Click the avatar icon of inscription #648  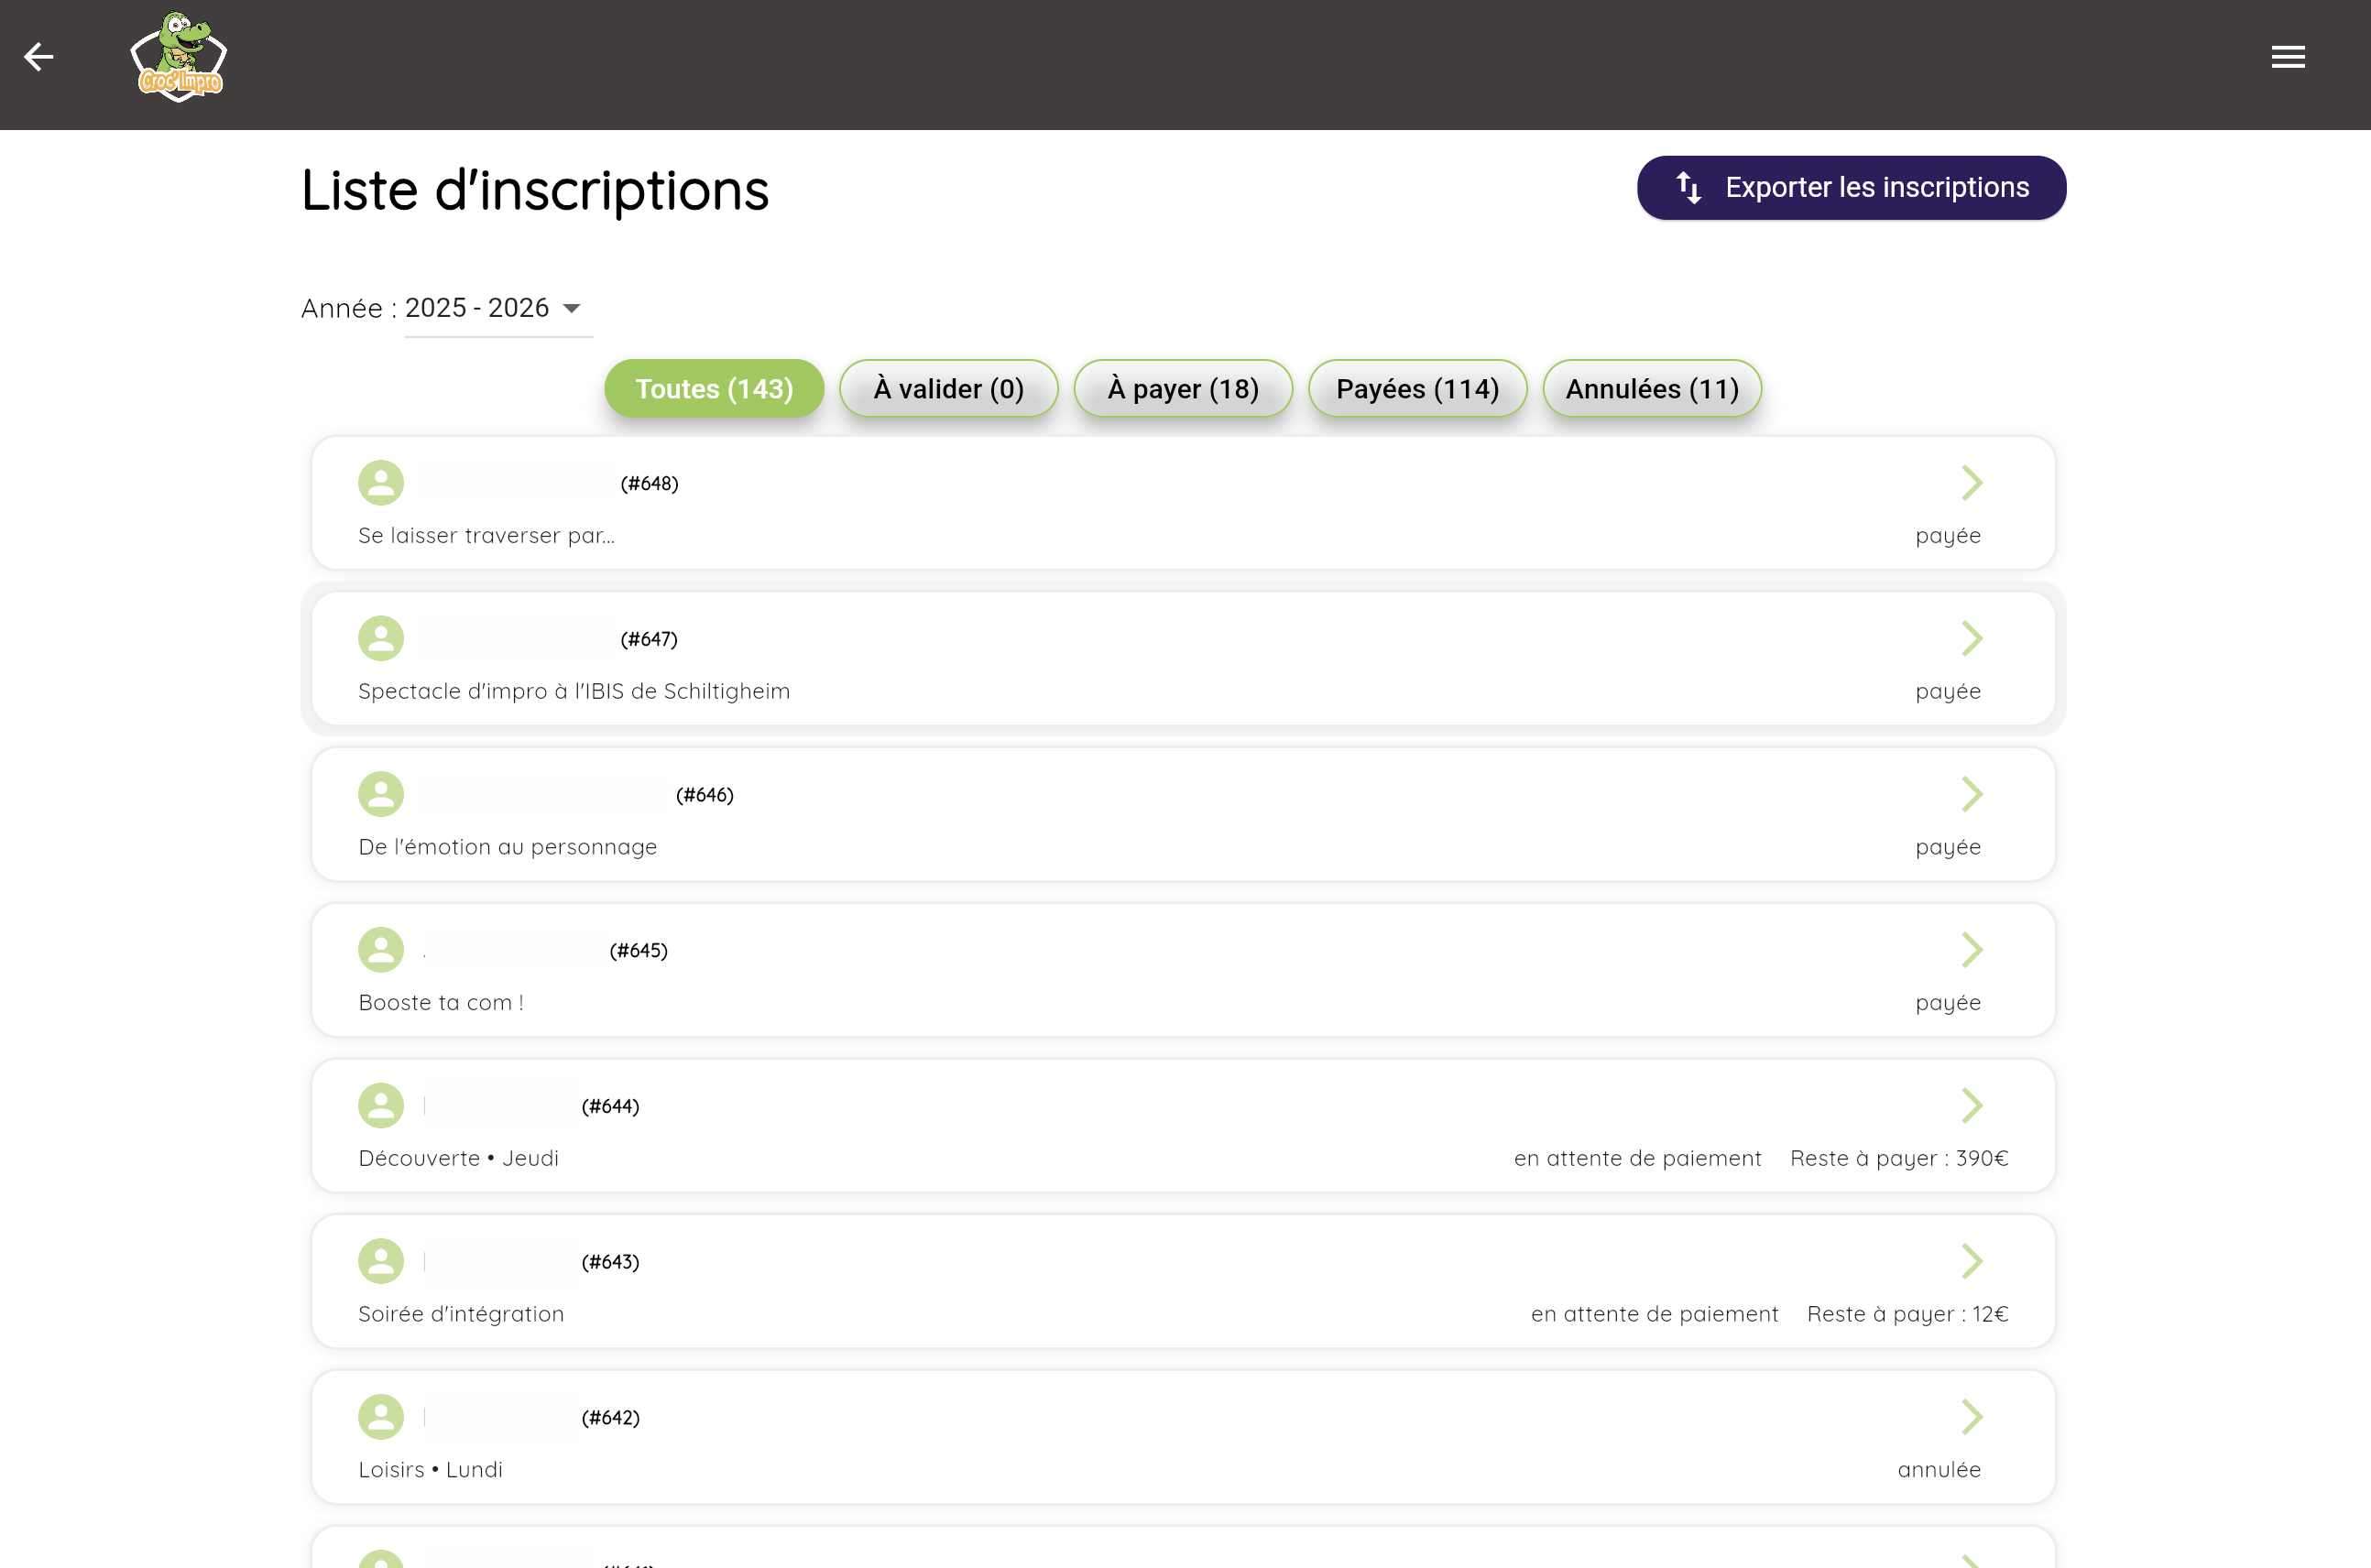380,483
